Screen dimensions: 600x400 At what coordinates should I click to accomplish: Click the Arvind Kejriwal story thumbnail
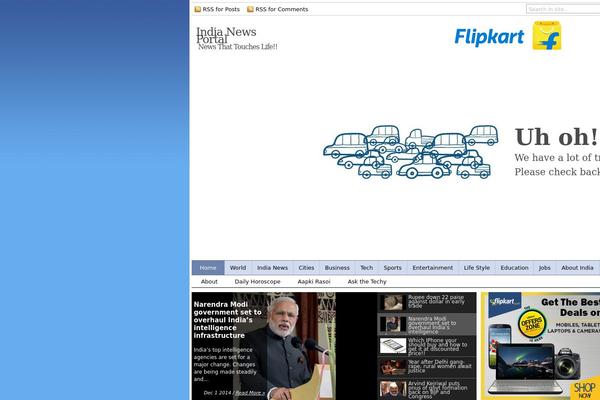click(x=393, y=389)
